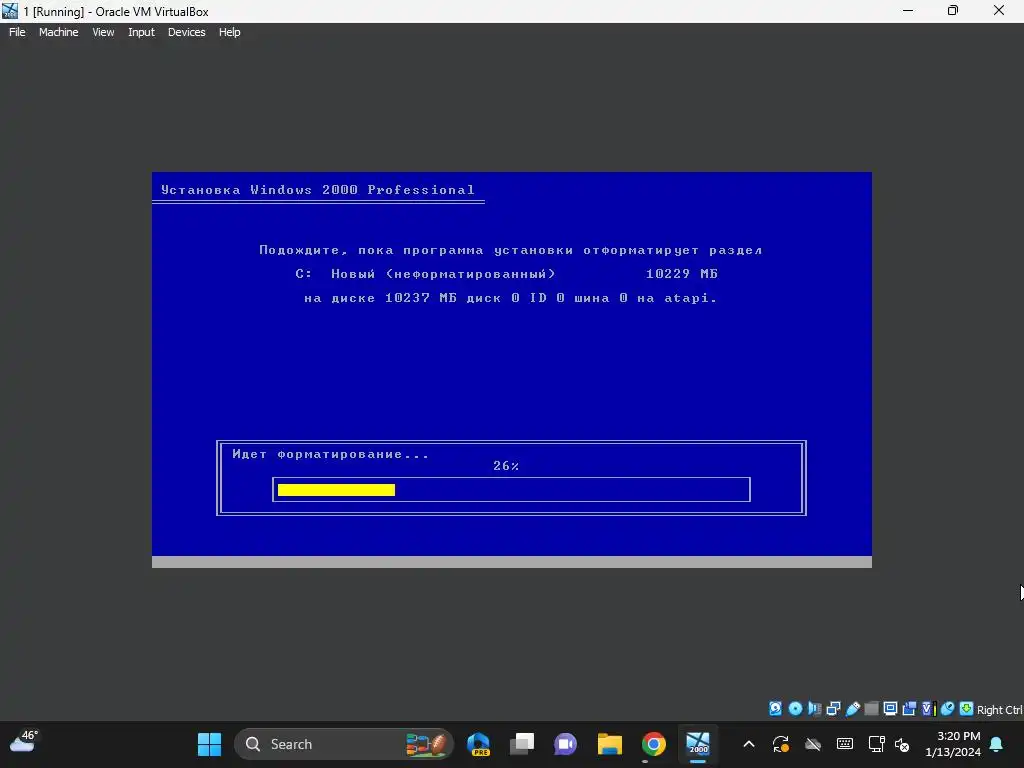
Task: Click the virtual display status icon
Action: [890, 709]
